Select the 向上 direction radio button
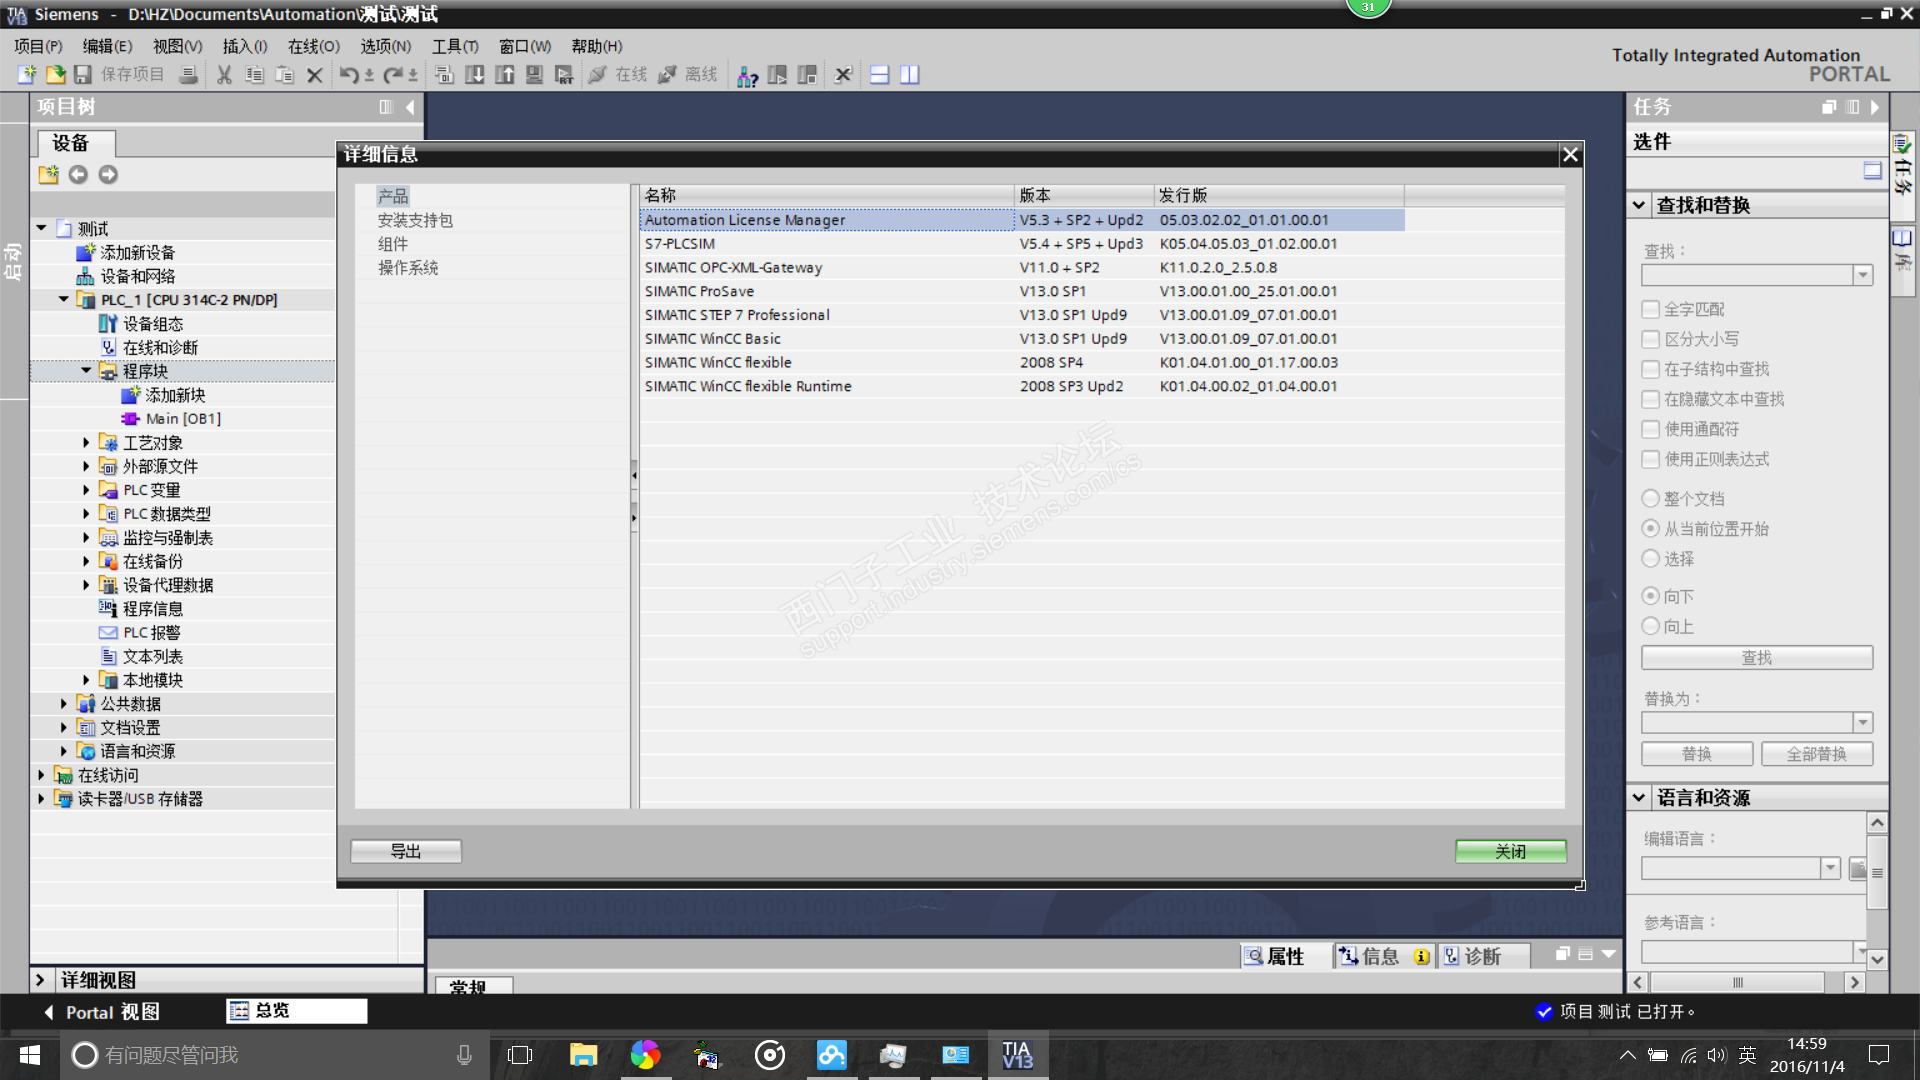 click(x=1651, y=627)
